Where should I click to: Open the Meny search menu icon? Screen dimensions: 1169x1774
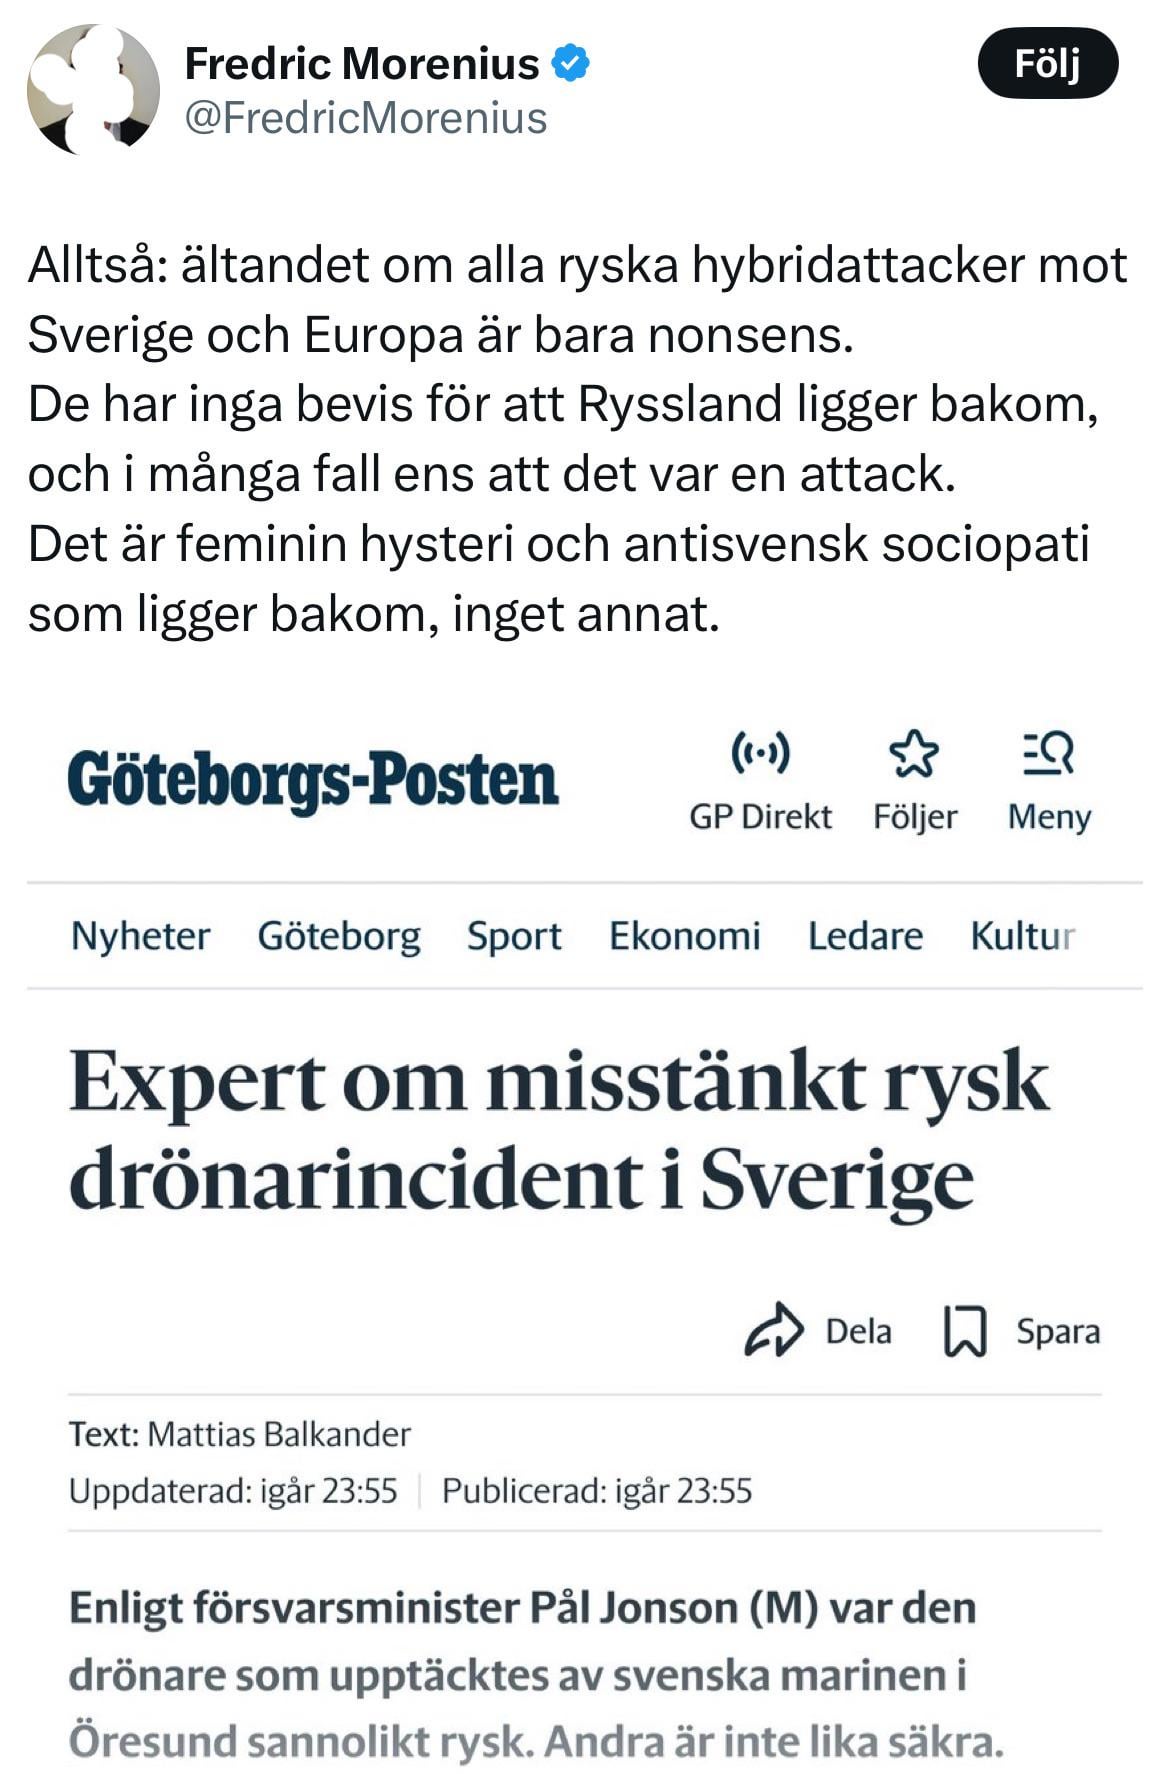coord(1048,754)
